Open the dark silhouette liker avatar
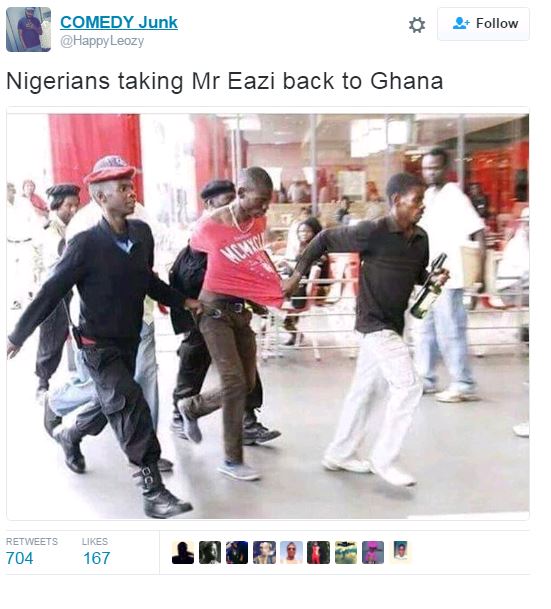551x609 pixels. click(x=183, y=552)
